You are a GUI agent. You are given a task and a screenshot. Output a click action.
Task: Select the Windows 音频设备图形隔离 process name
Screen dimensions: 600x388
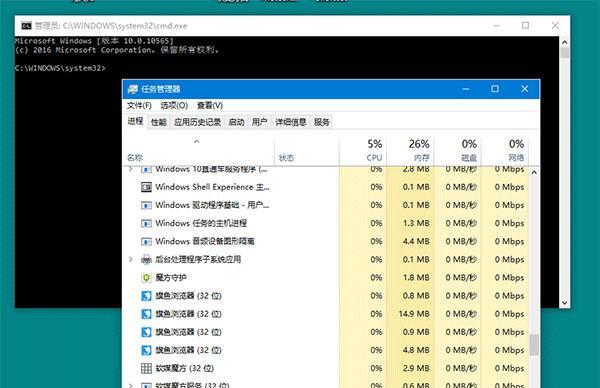click(x=205, y=241)
